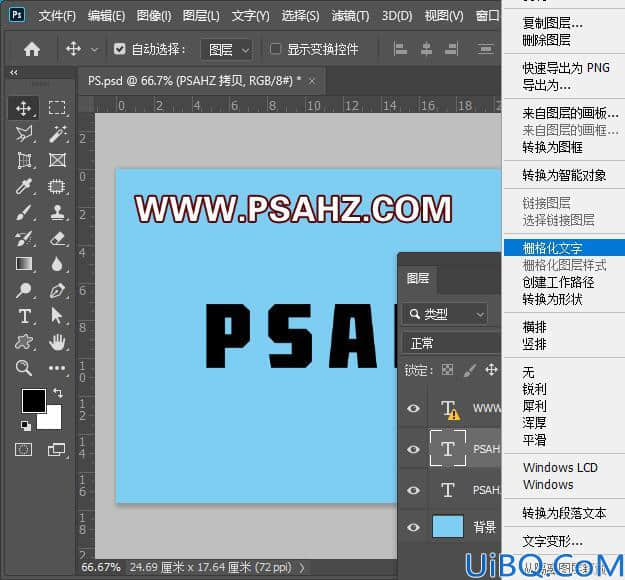The width and height of the screenshot is (625, 580).
Task: Hide the WWW text layer
Action: (x=413, y=409)
